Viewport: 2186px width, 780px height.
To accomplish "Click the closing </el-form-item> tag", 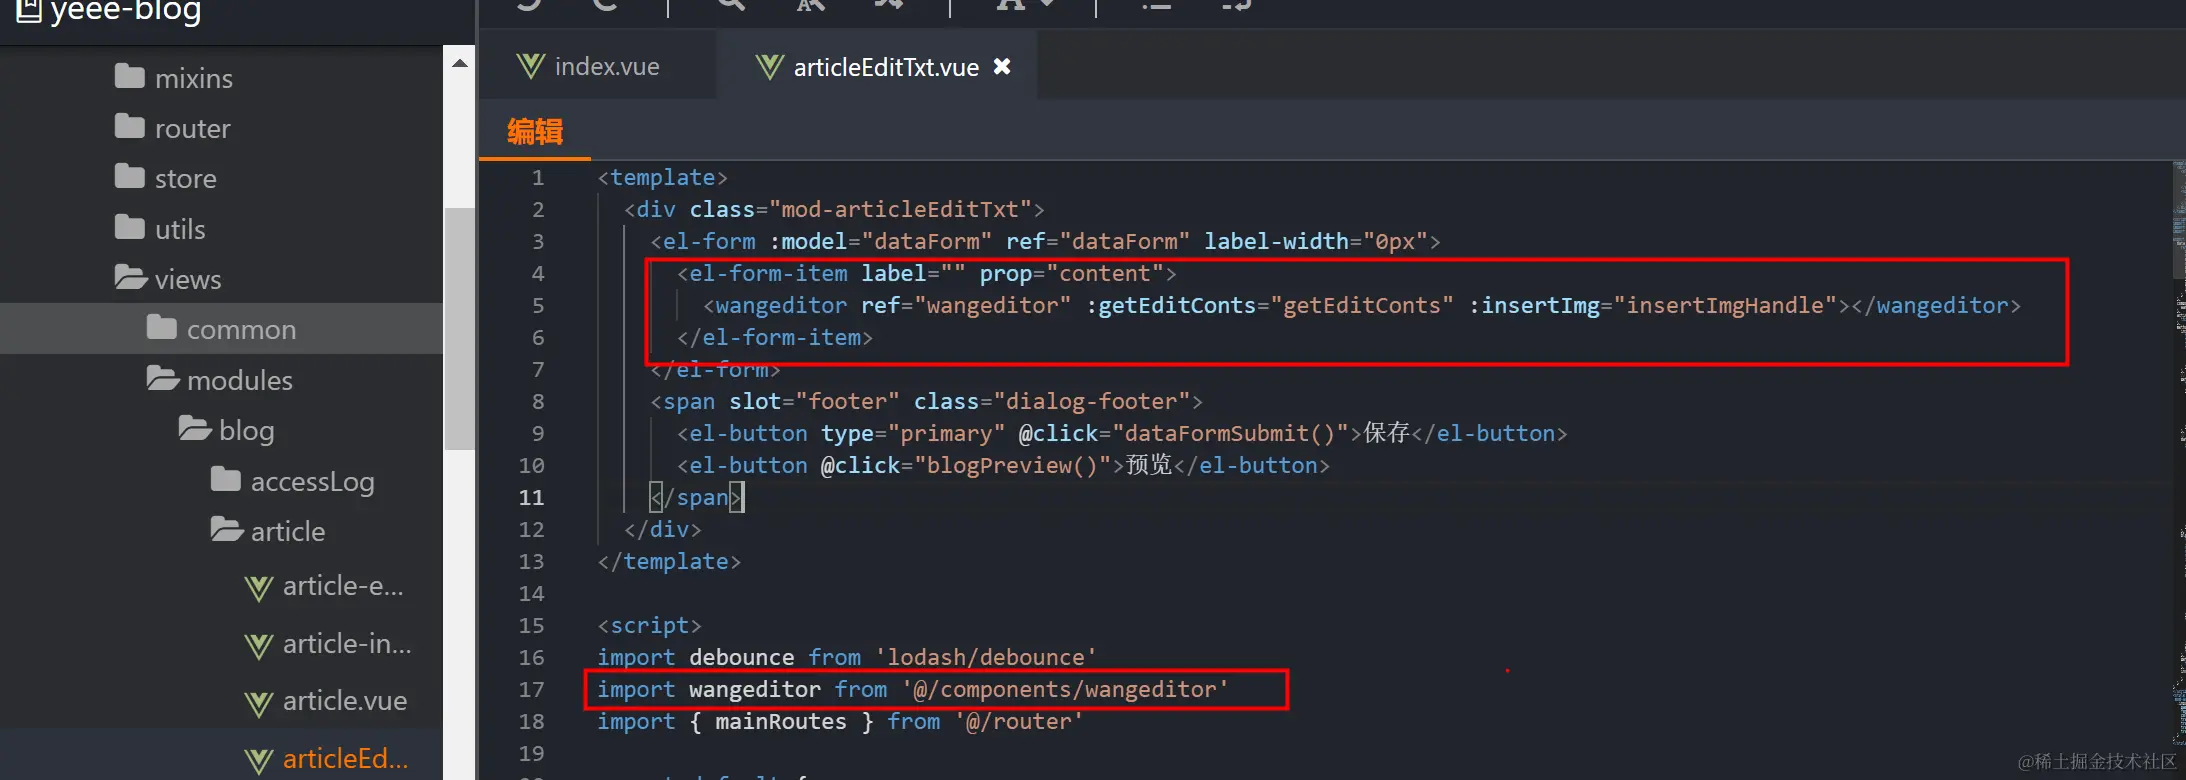I will click(775, 338).
